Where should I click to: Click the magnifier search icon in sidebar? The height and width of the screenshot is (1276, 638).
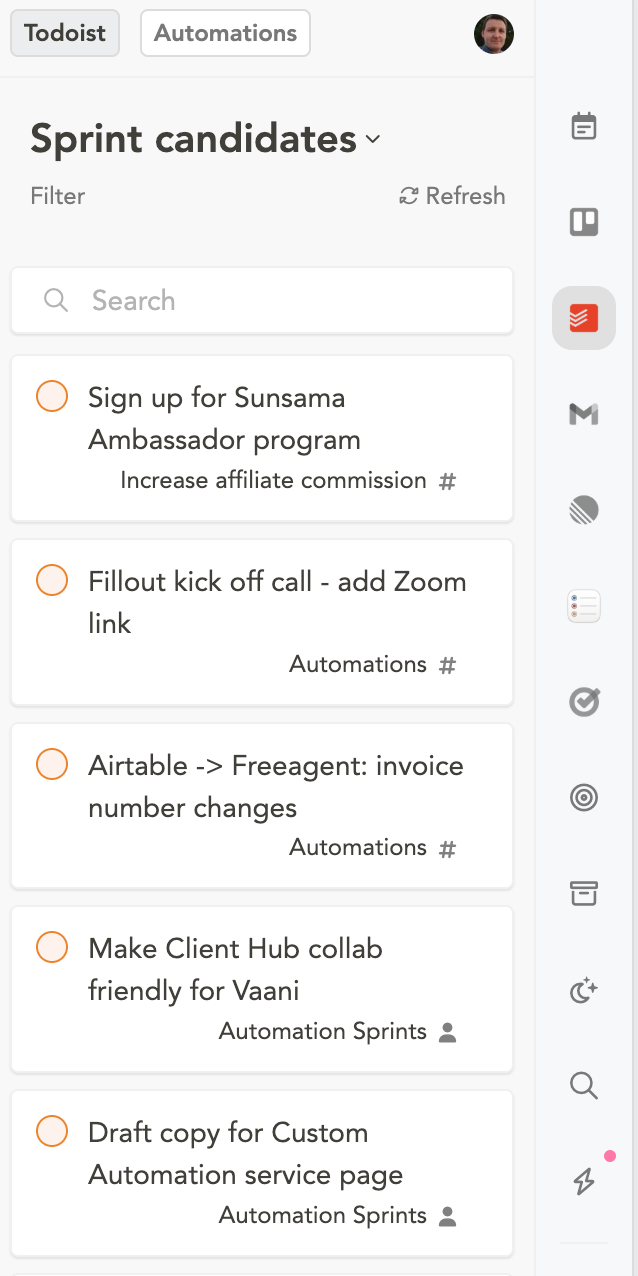coord(584,1085)
